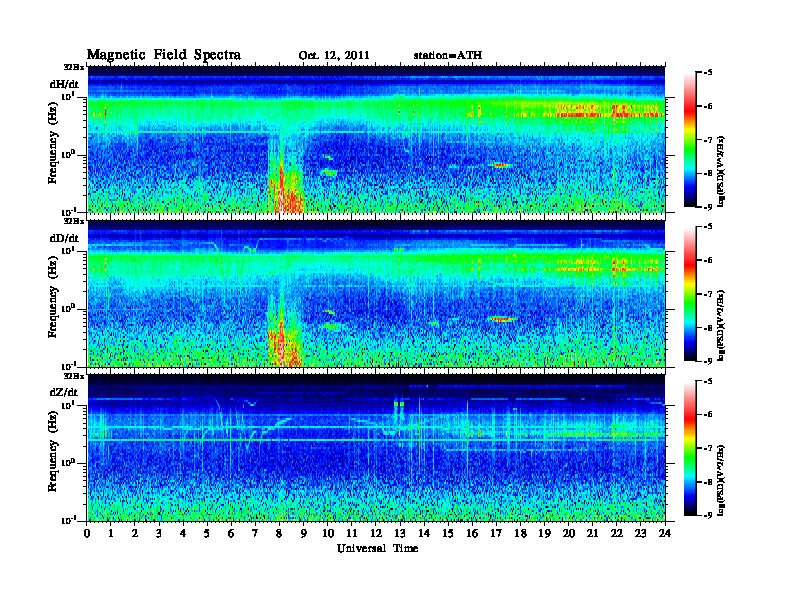Click hour 19 on Universal Time axis

click(x=544, y=534)
